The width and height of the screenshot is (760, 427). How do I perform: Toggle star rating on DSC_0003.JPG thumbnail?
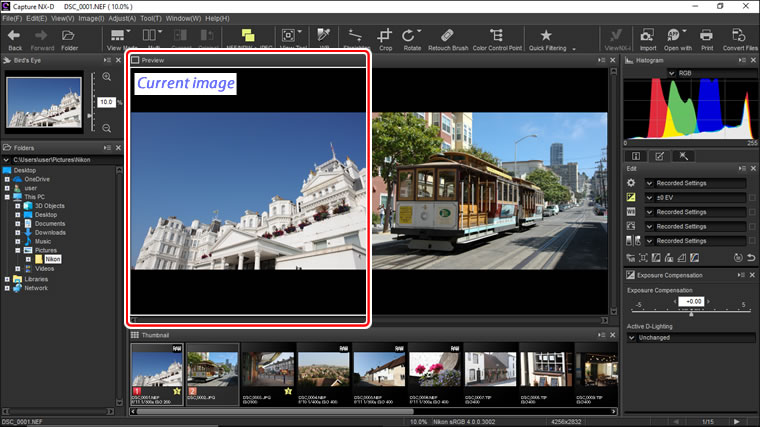[288, 391]
